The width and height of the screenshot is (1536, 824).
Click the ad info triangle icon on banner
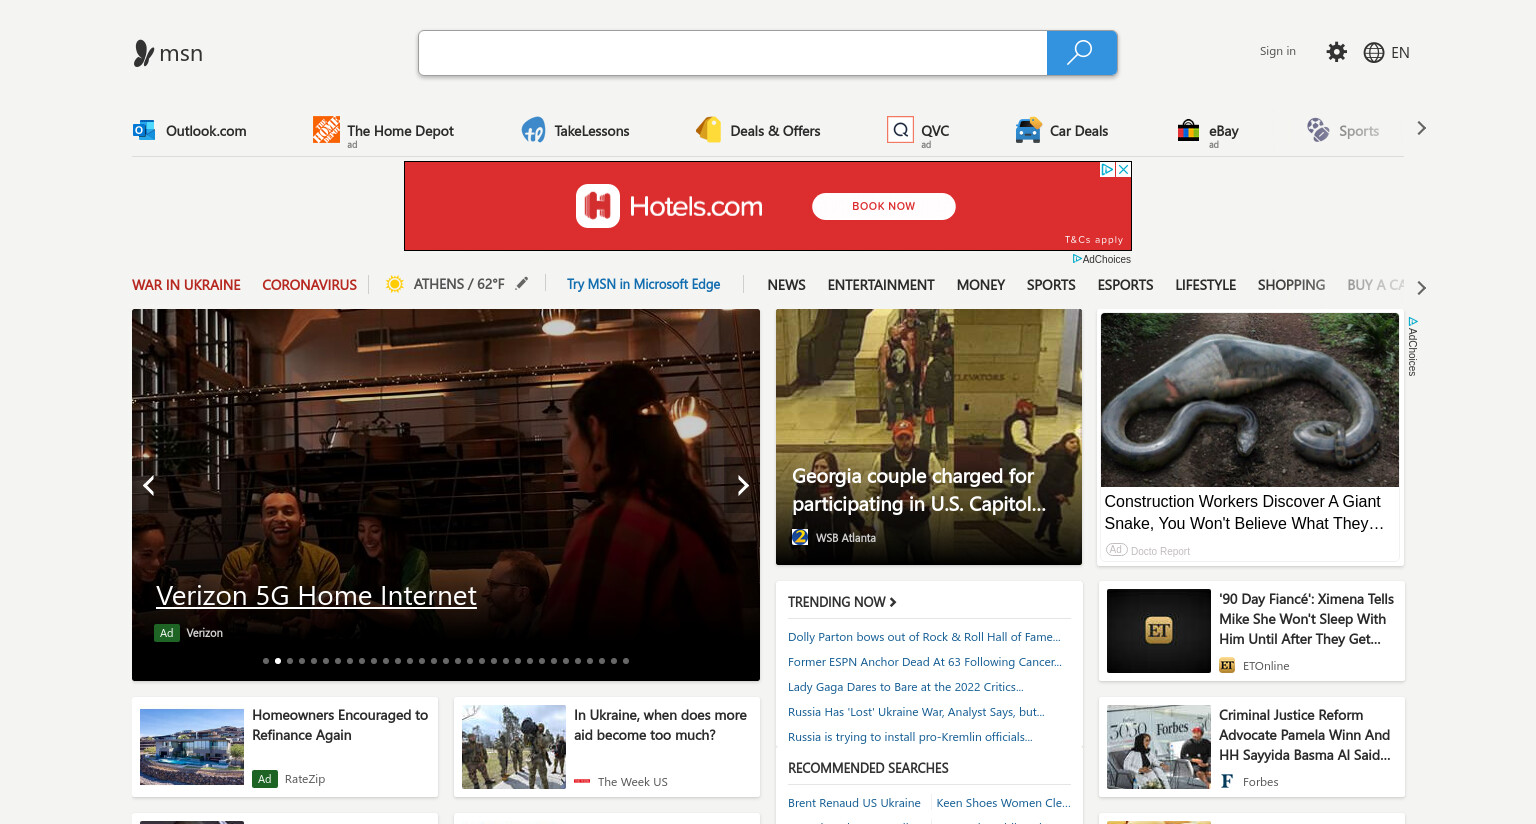1108,170
